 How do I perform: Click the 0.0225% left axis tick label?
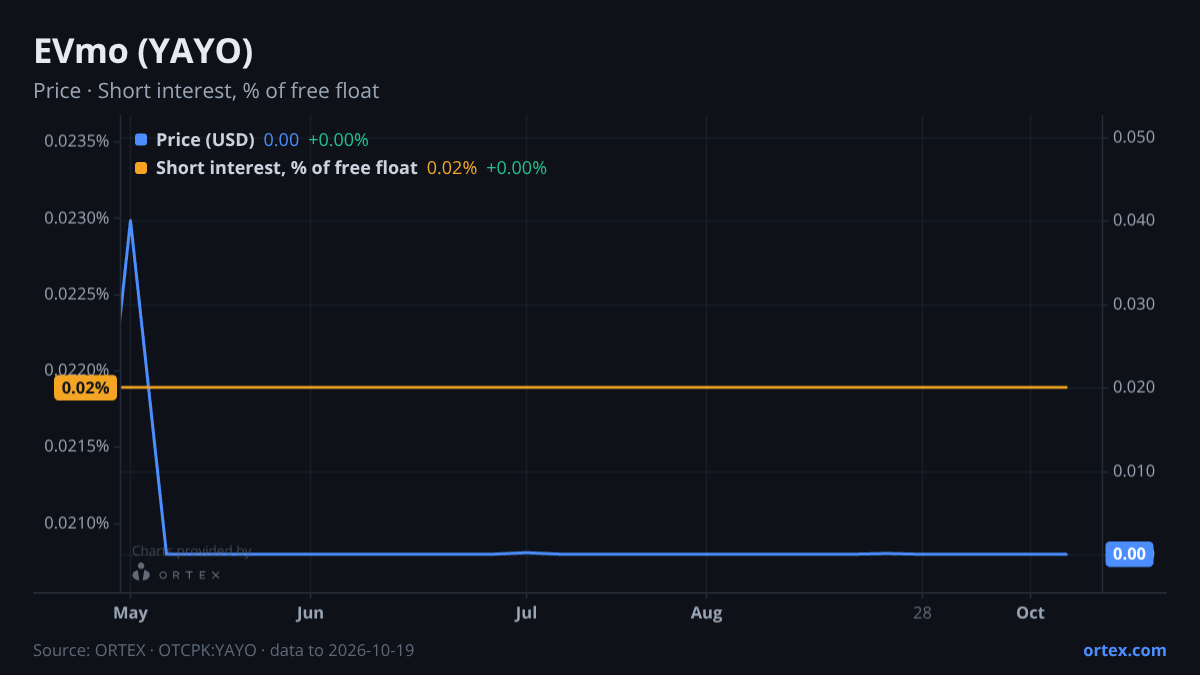(x=77, y=294)
